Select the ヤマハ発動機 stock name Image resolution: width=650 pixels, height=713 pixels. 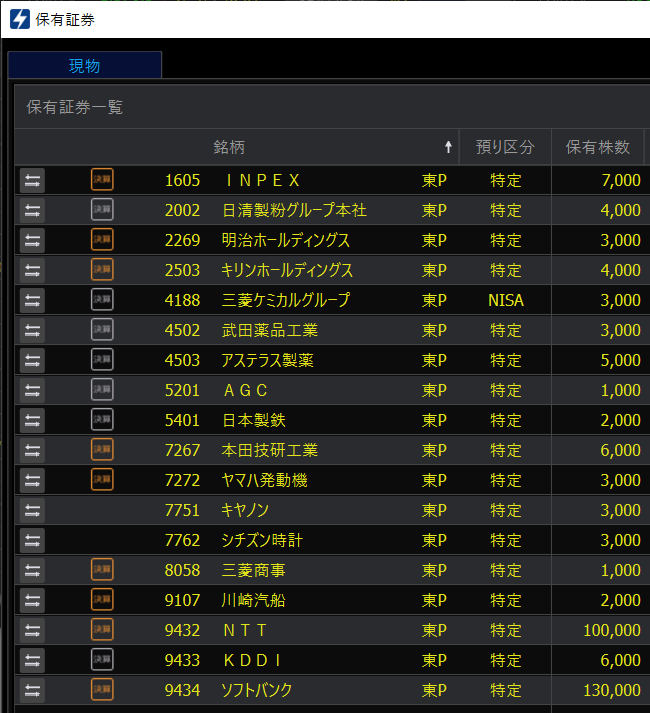click(265, 481)
